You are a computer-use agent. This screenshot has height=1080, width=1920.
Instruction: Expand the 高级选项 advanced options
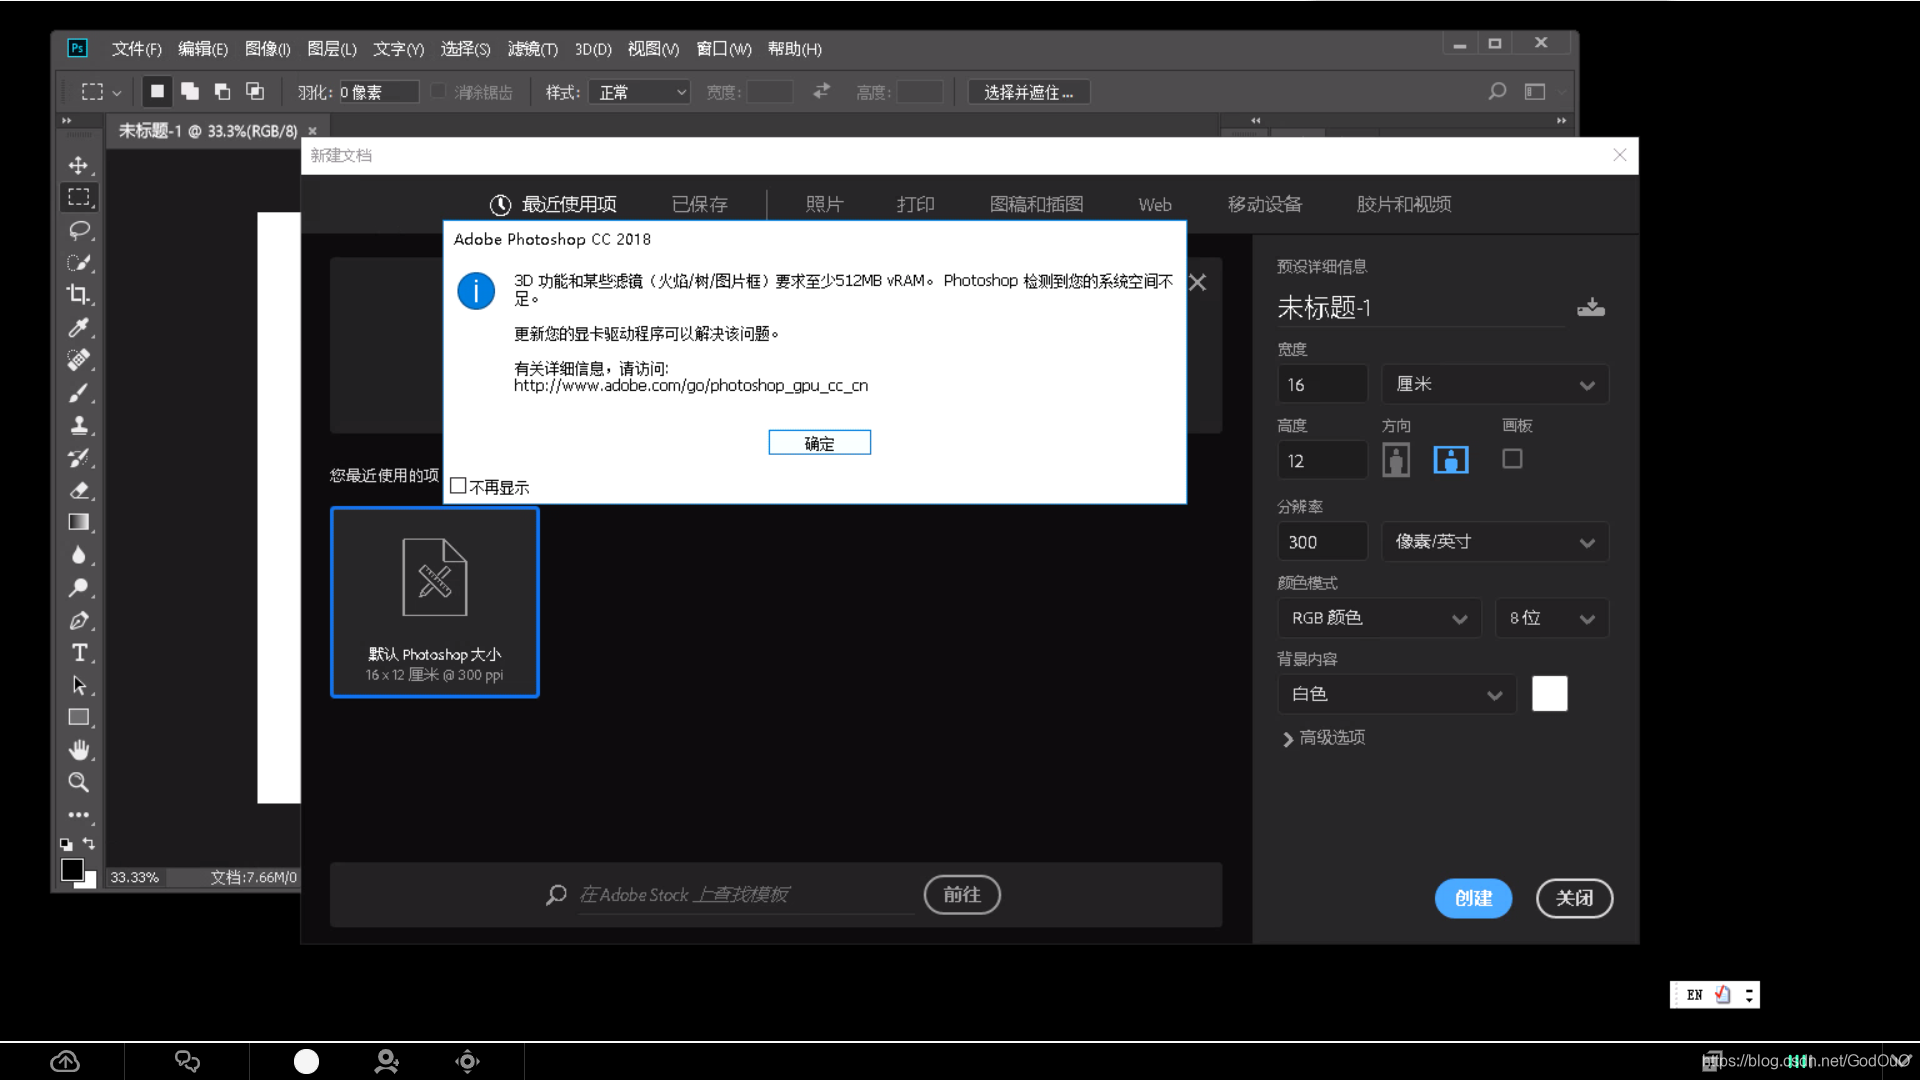(x=1324, y=738)
